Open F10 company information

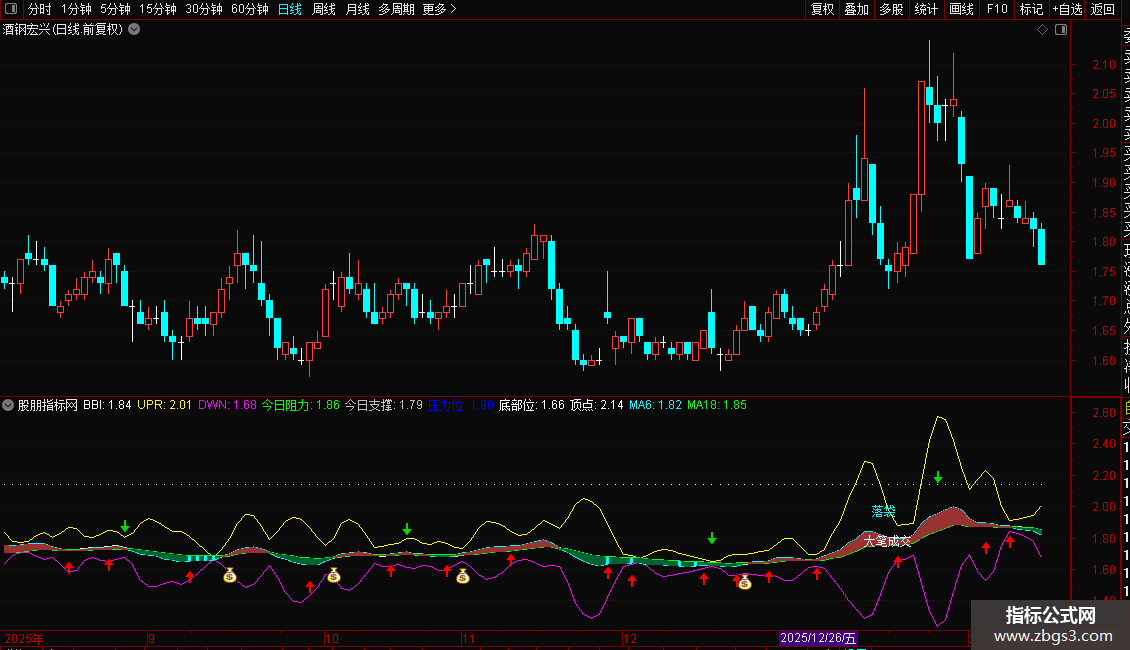coord(997,9)
